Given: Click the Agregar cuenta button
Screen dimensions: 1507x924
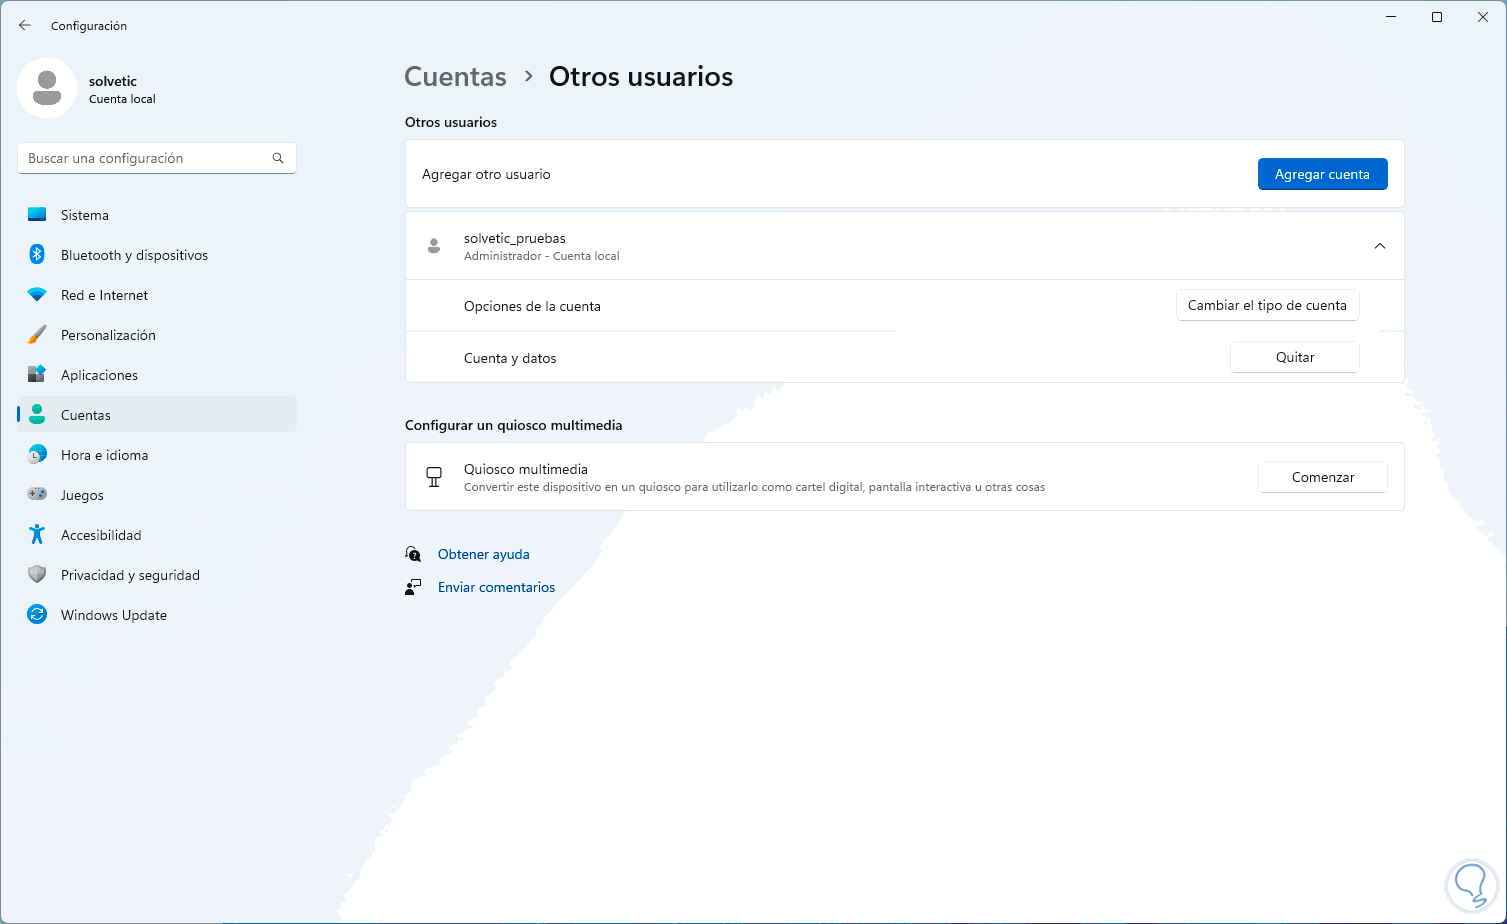Looking at the screenshot, I should coord(1322,174).
